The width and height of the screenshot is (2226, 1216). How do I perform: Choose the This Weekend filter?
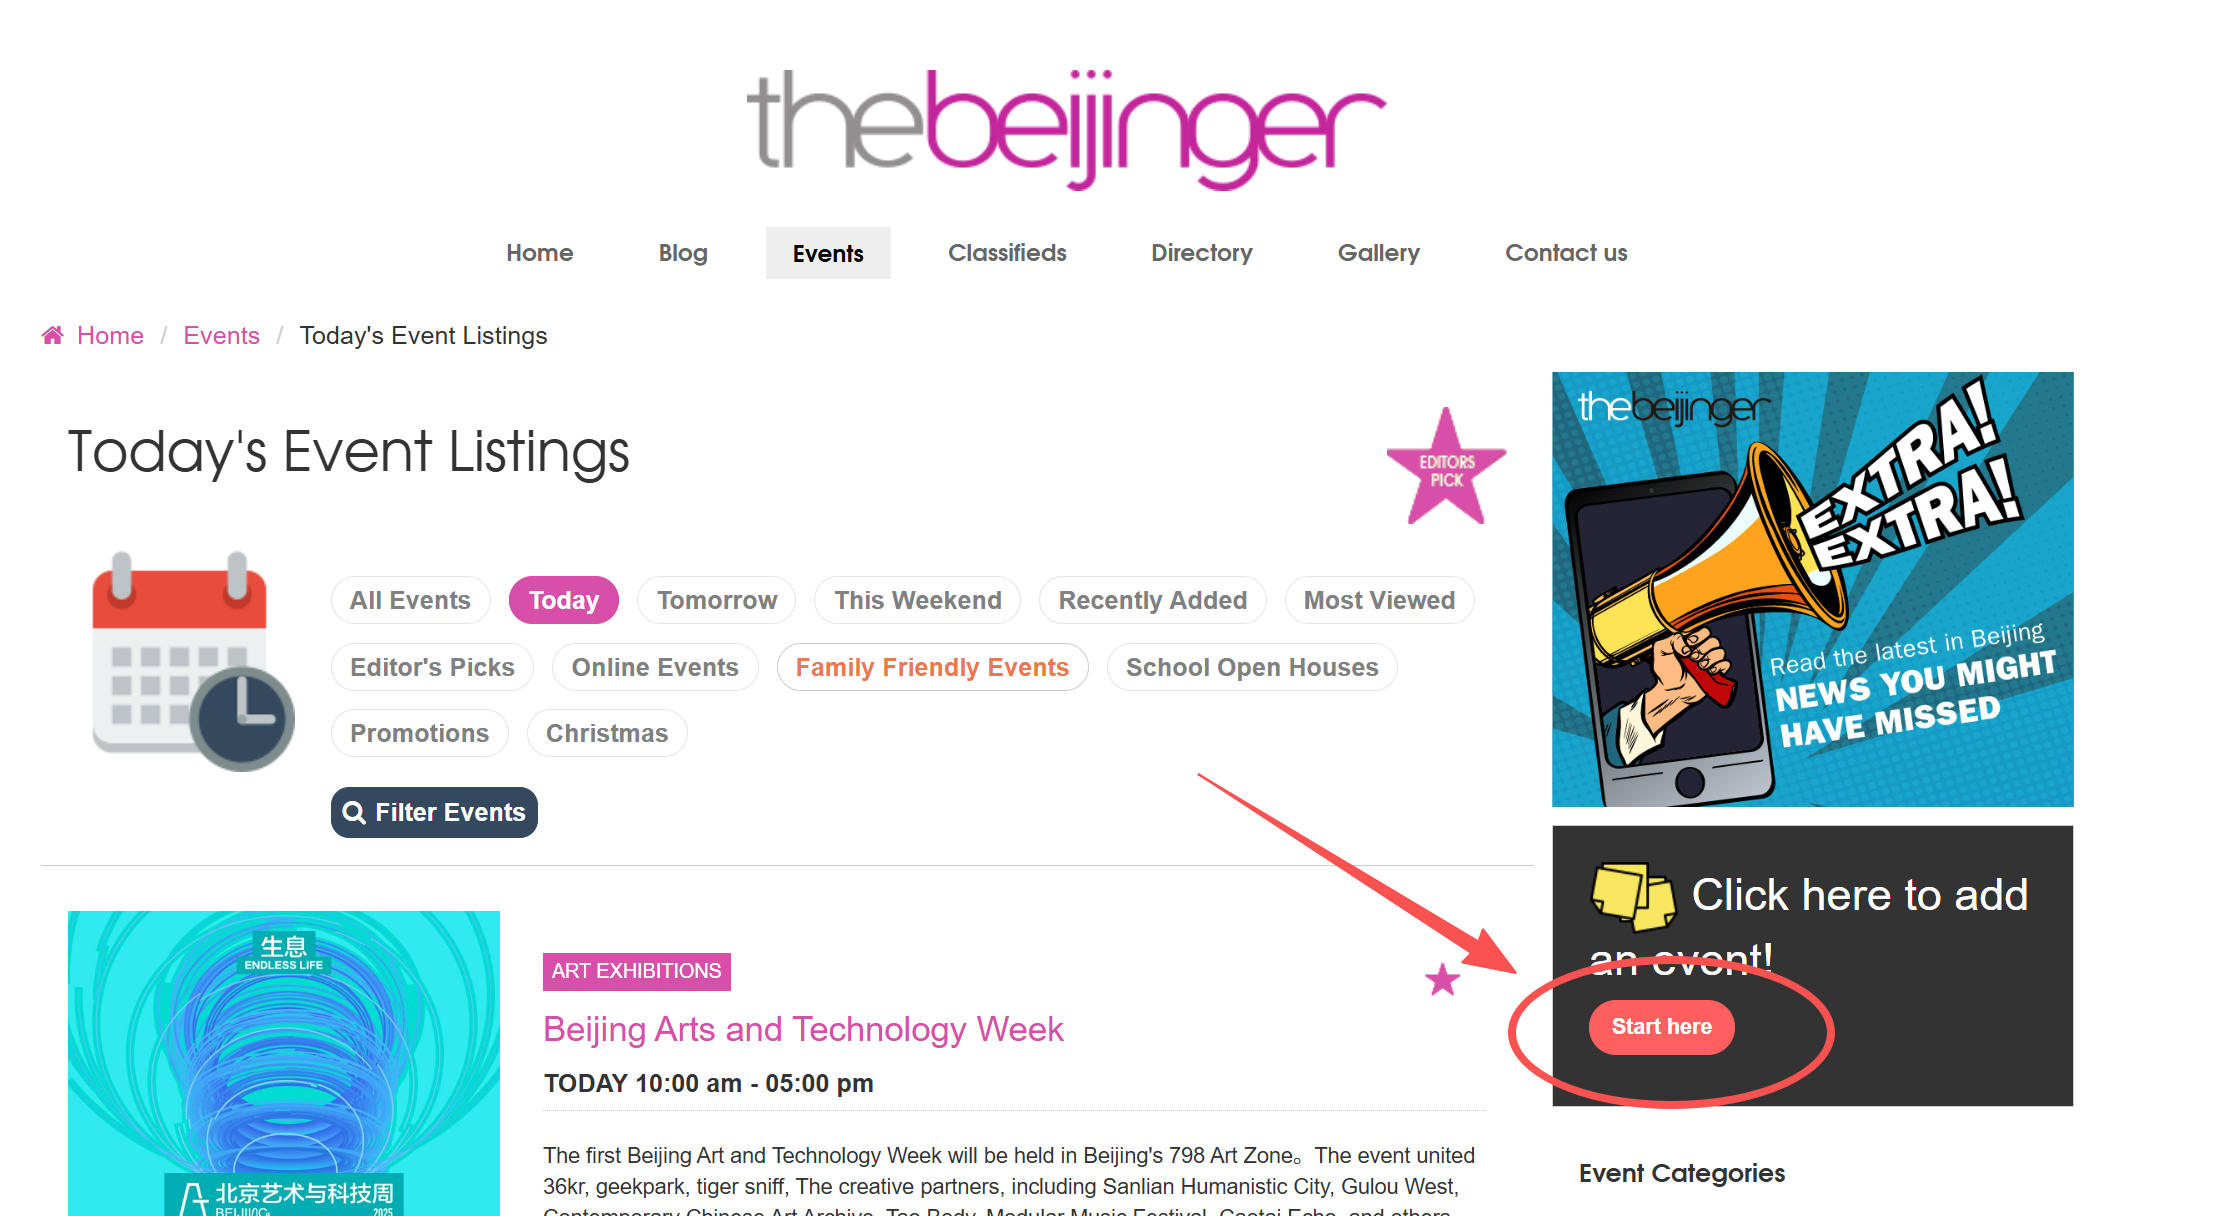click(918, 600)
